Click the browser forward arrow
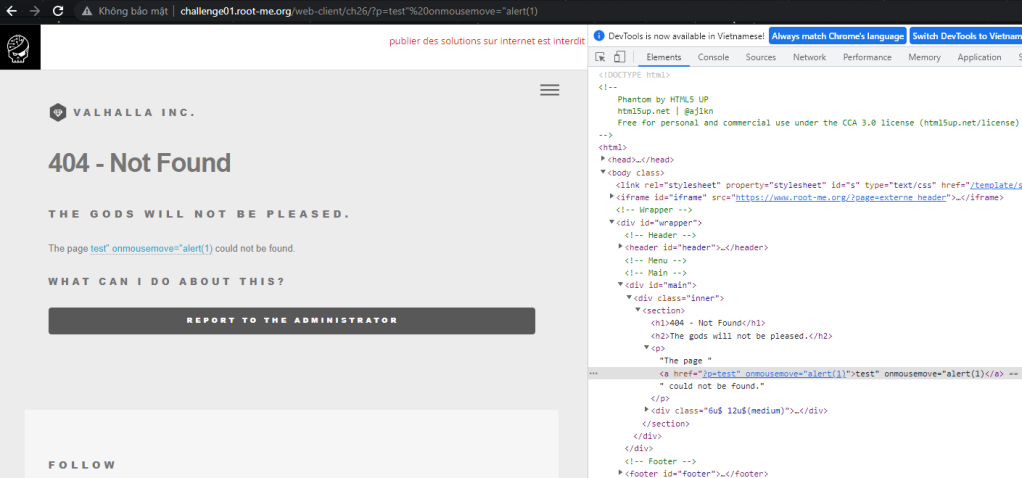The height and width of the screenshot is (478, 1022). point(33,11)
